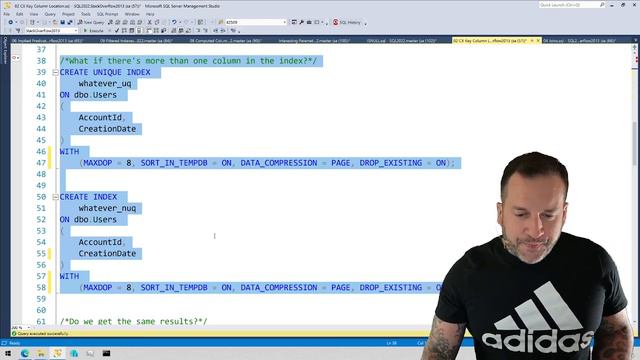
Task: Switch to the 08 Computed Columns tab
Action: (x=225, y=40)
